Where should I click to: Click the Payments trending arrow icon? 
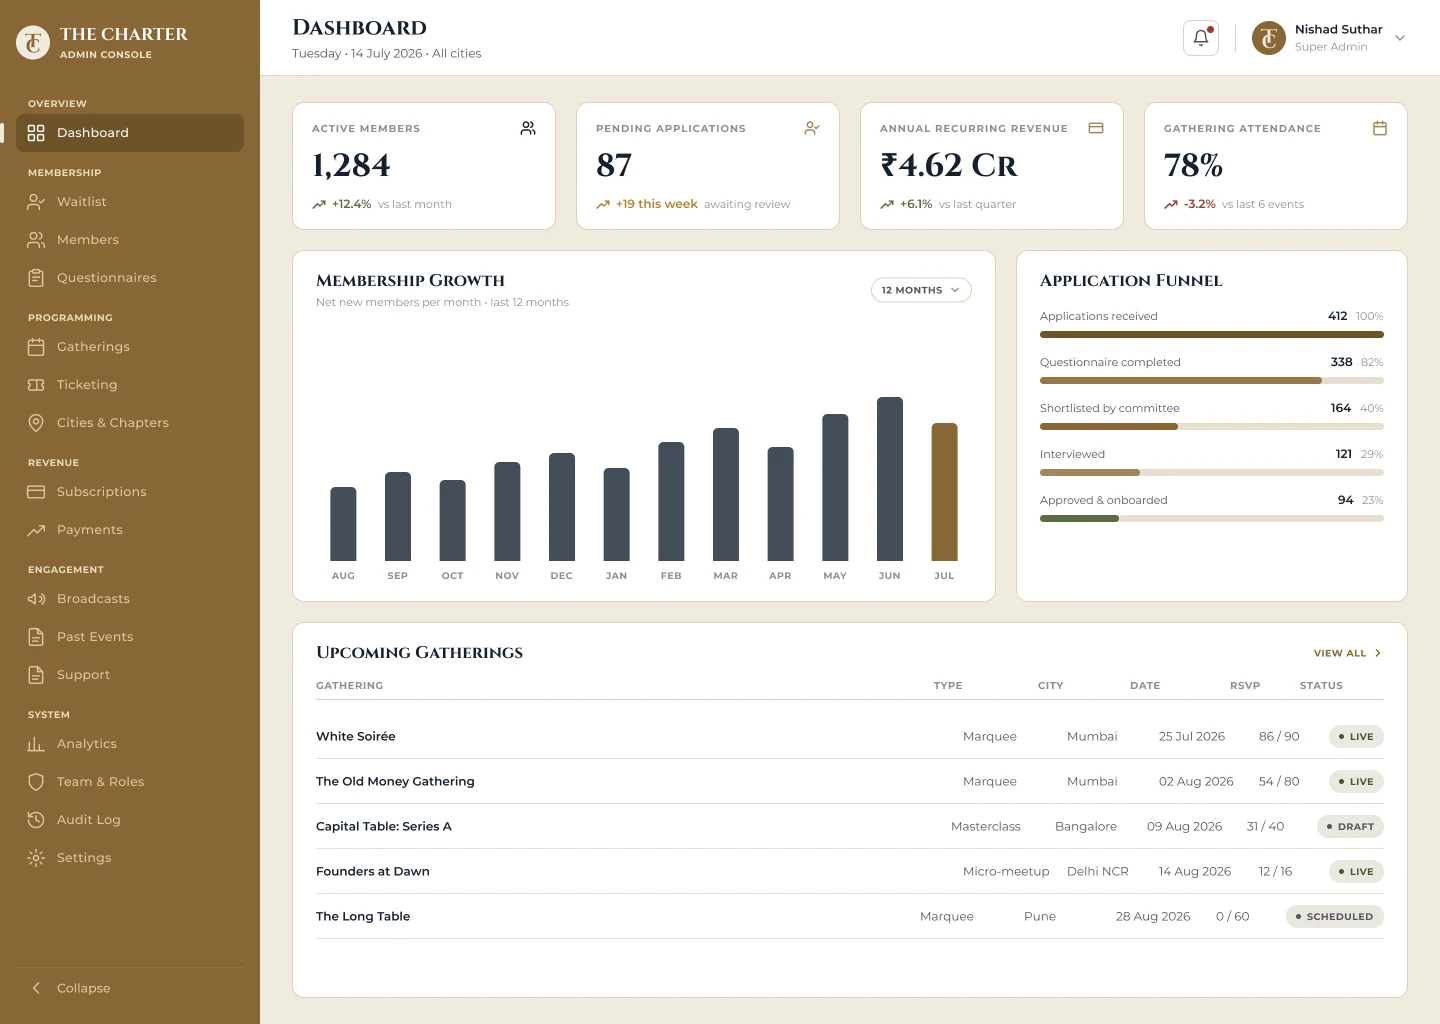(36, 530)
